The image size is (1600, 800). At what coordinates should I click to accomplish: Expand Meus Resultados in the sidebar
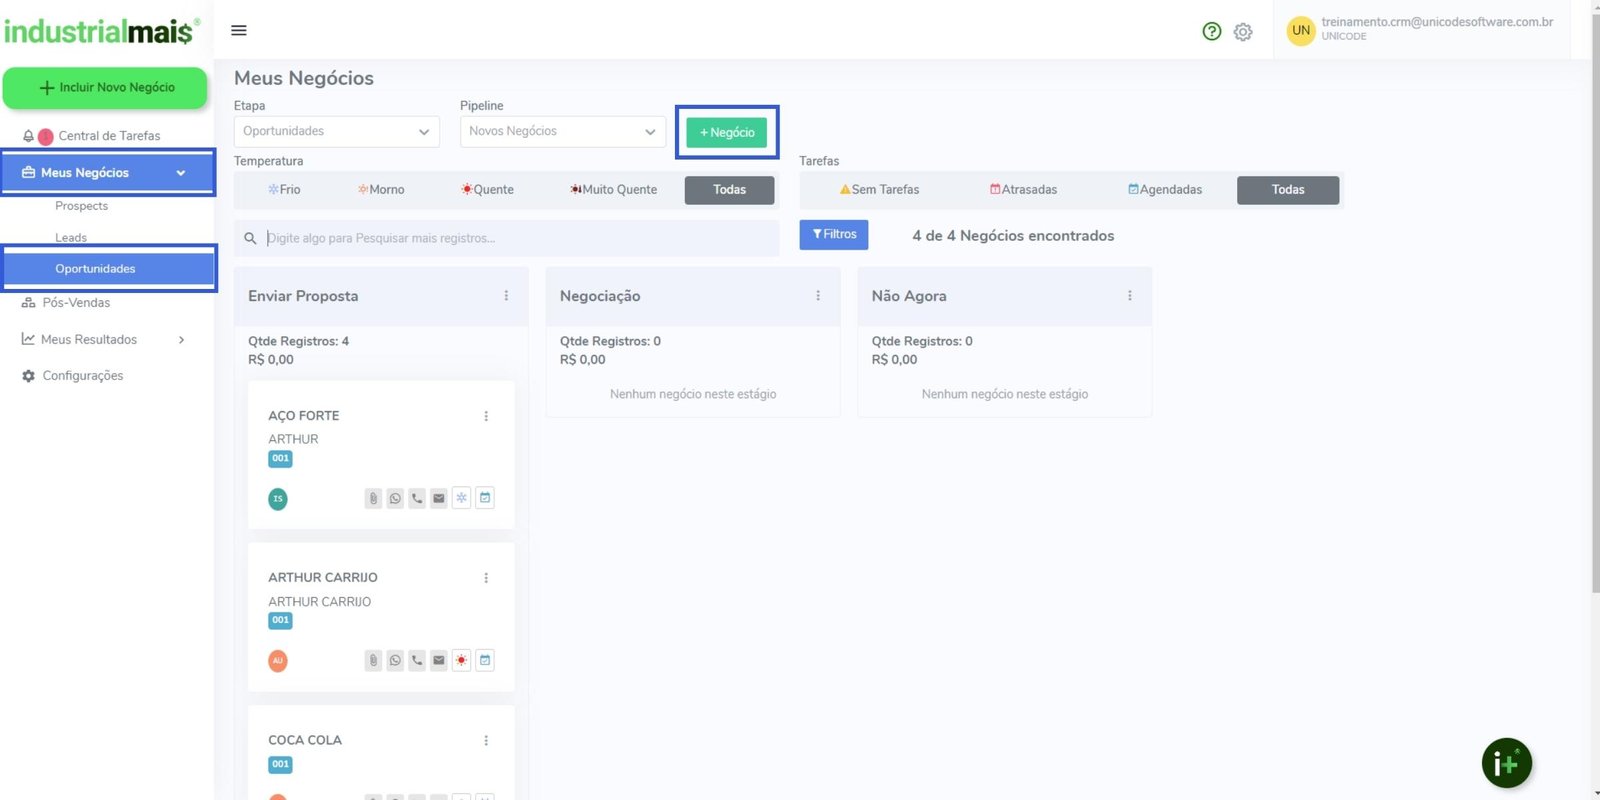[104, 340]
